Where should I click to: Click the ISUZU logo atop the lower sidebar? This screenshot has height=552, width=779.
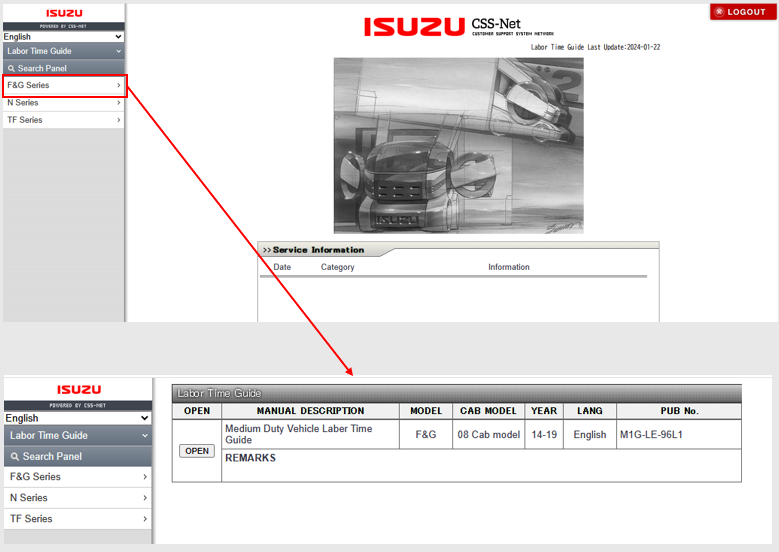coord(78,390)
